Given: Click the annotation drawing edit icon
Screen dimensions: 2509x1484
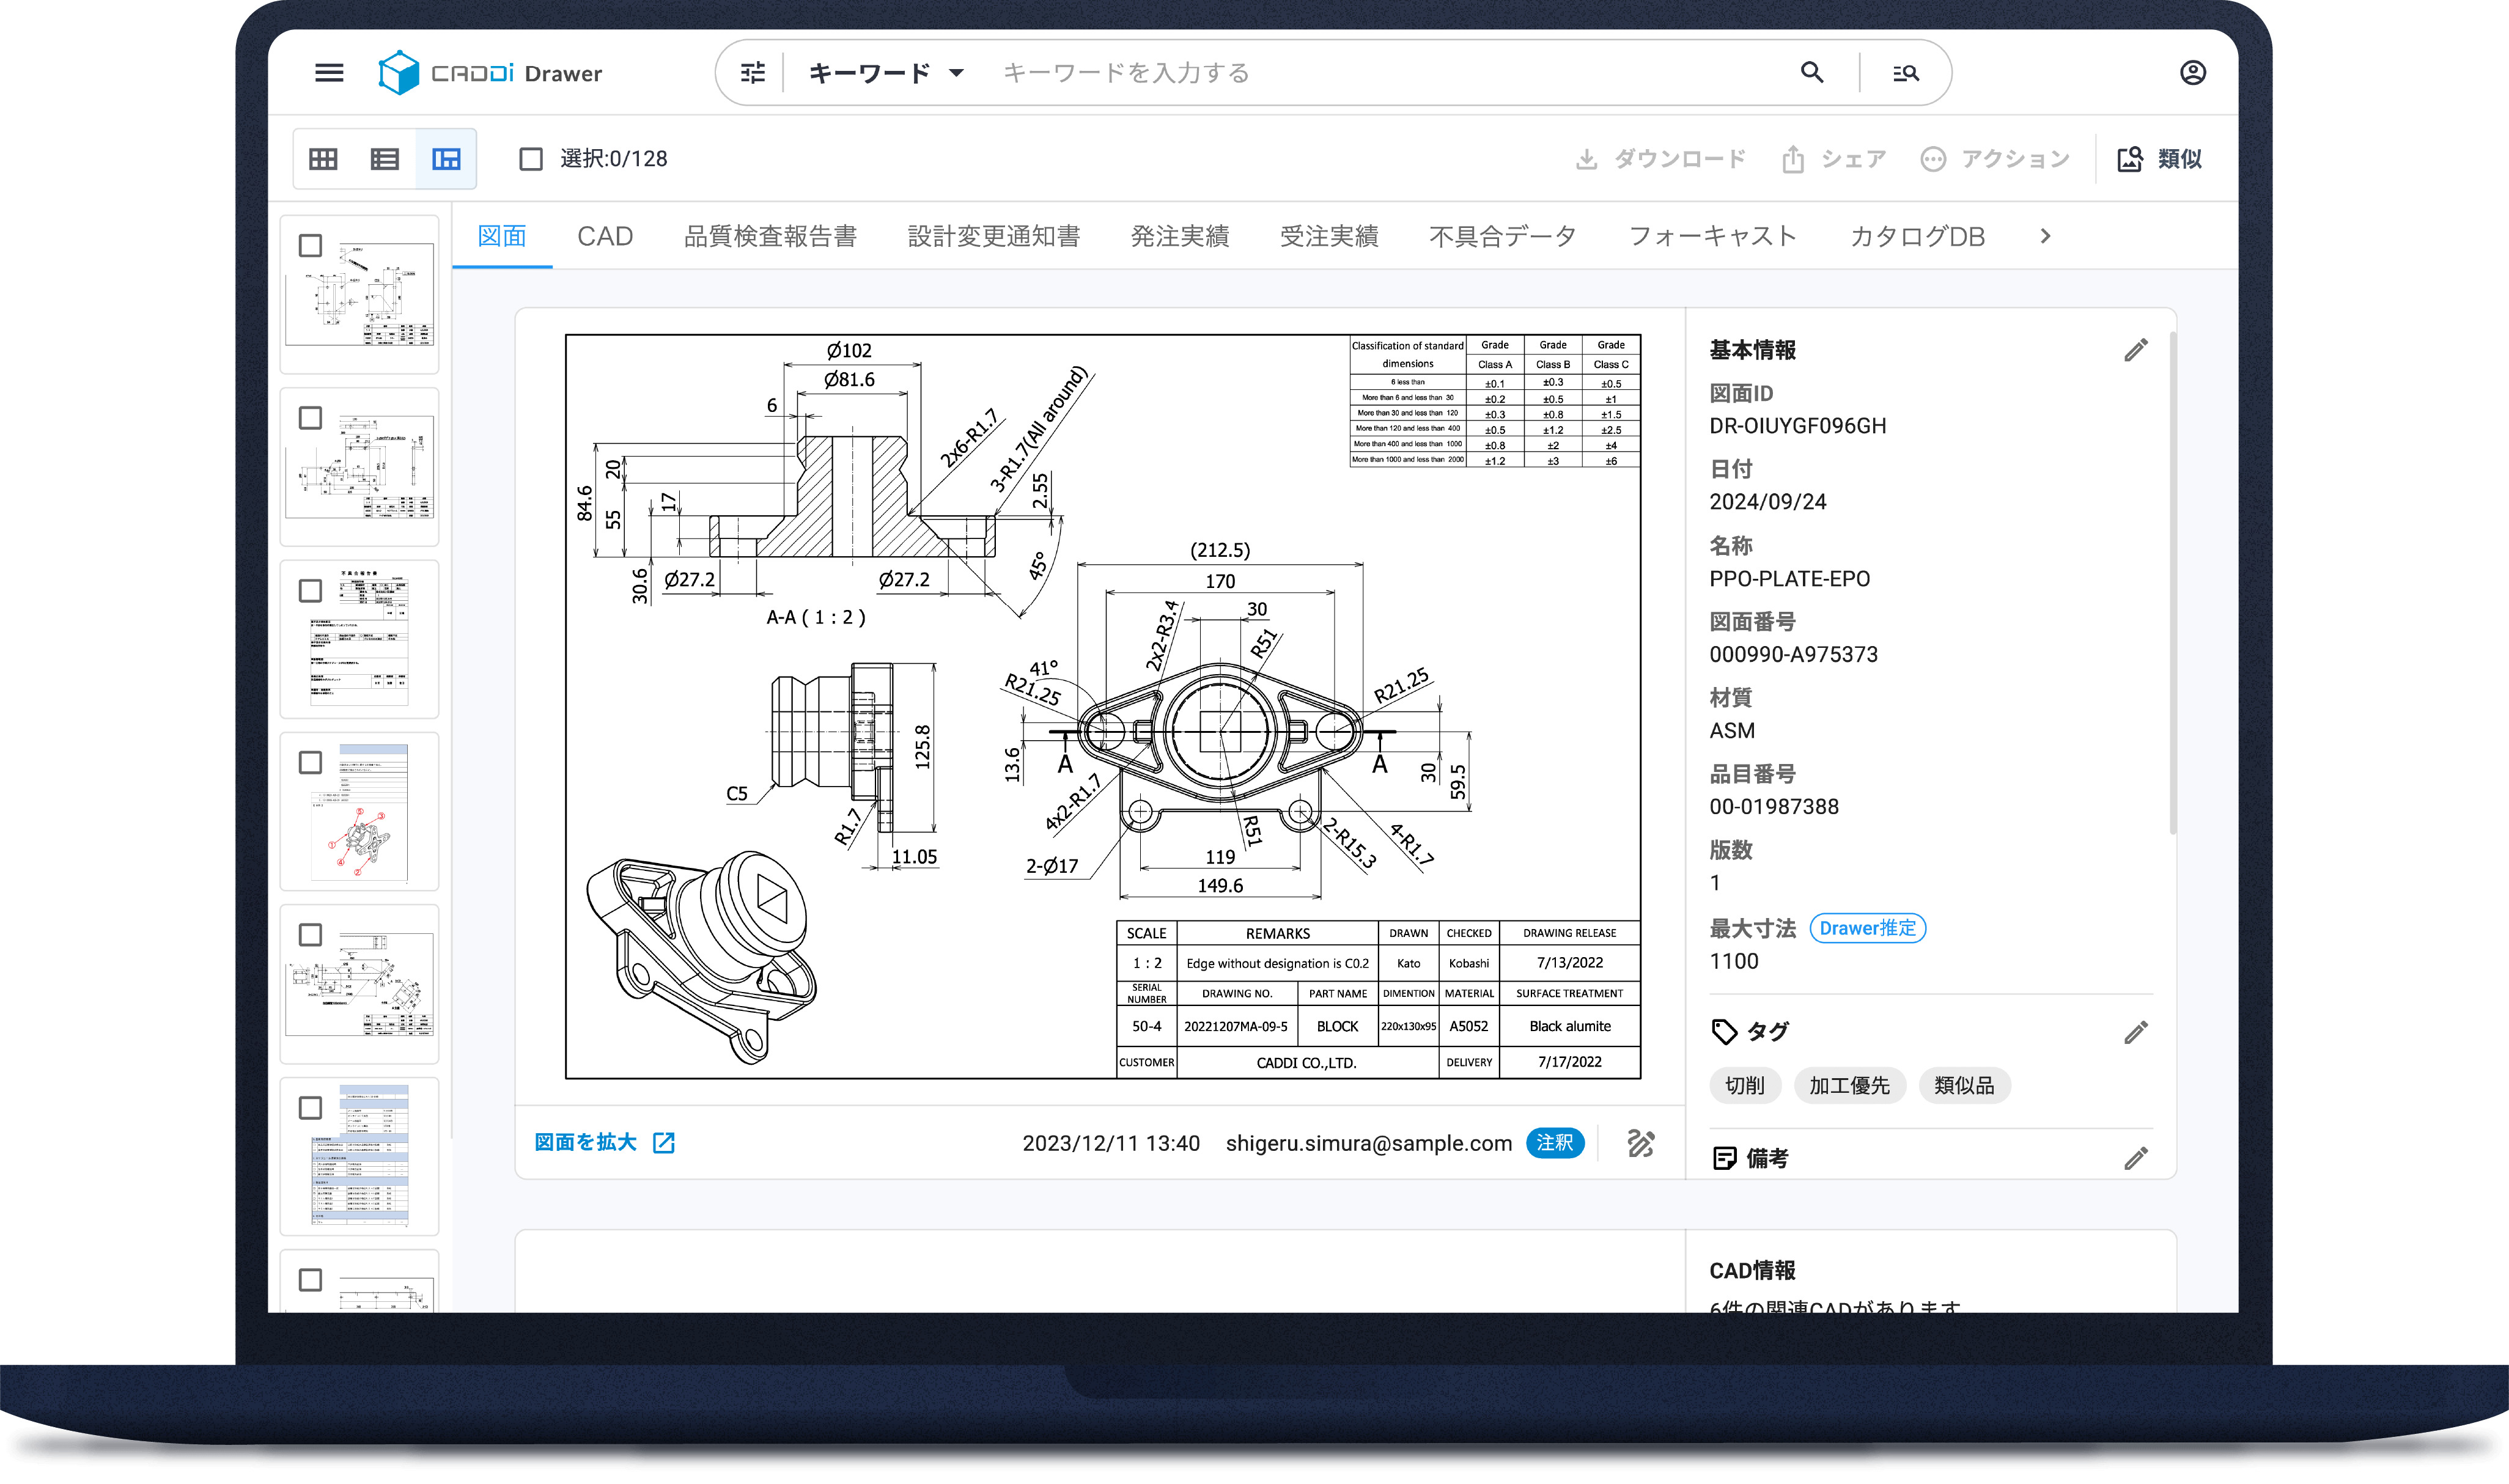Looking at the screenshot, I should 1640,1143.
